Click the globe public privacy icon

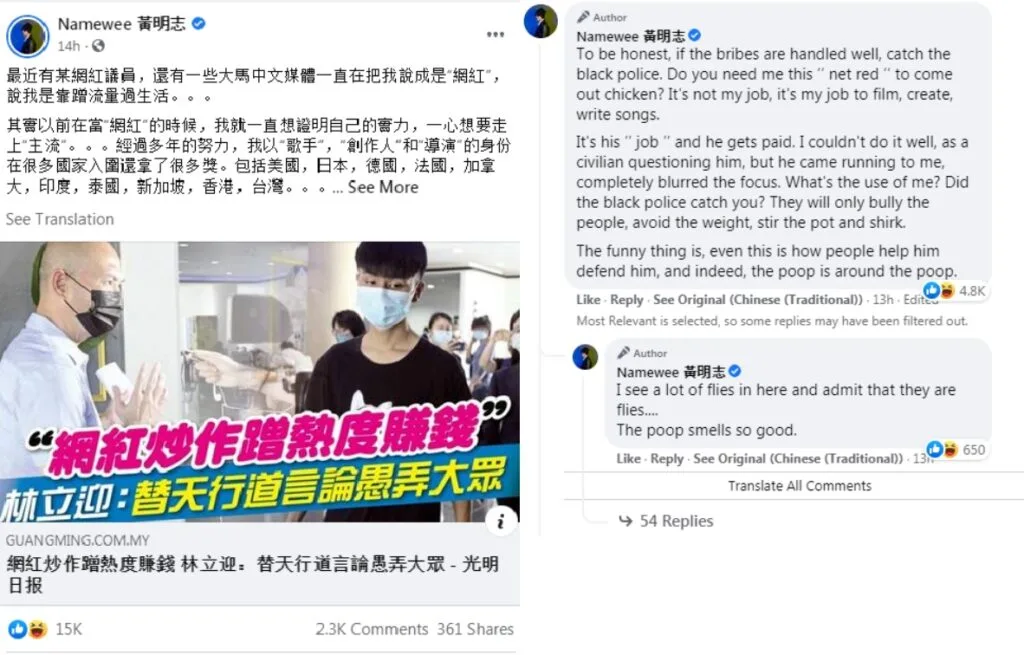[98, 46]
